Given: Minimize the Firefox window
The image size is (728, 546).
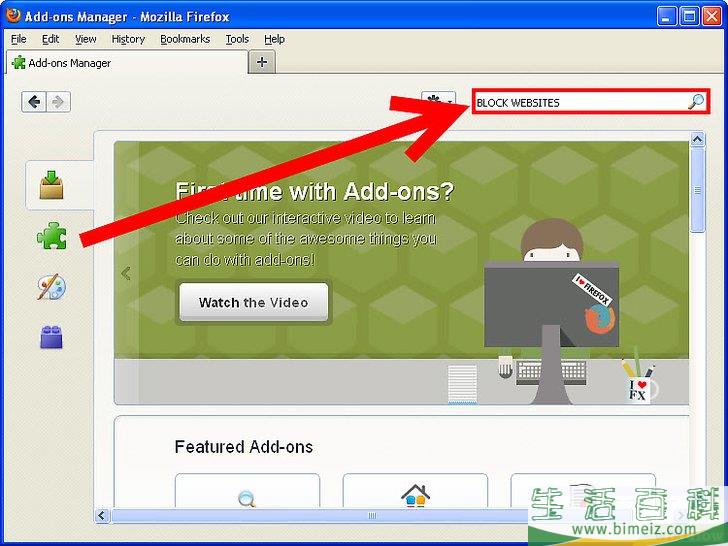Looking at the screenshot, I should pyautogui.click(x=667, y=17).
